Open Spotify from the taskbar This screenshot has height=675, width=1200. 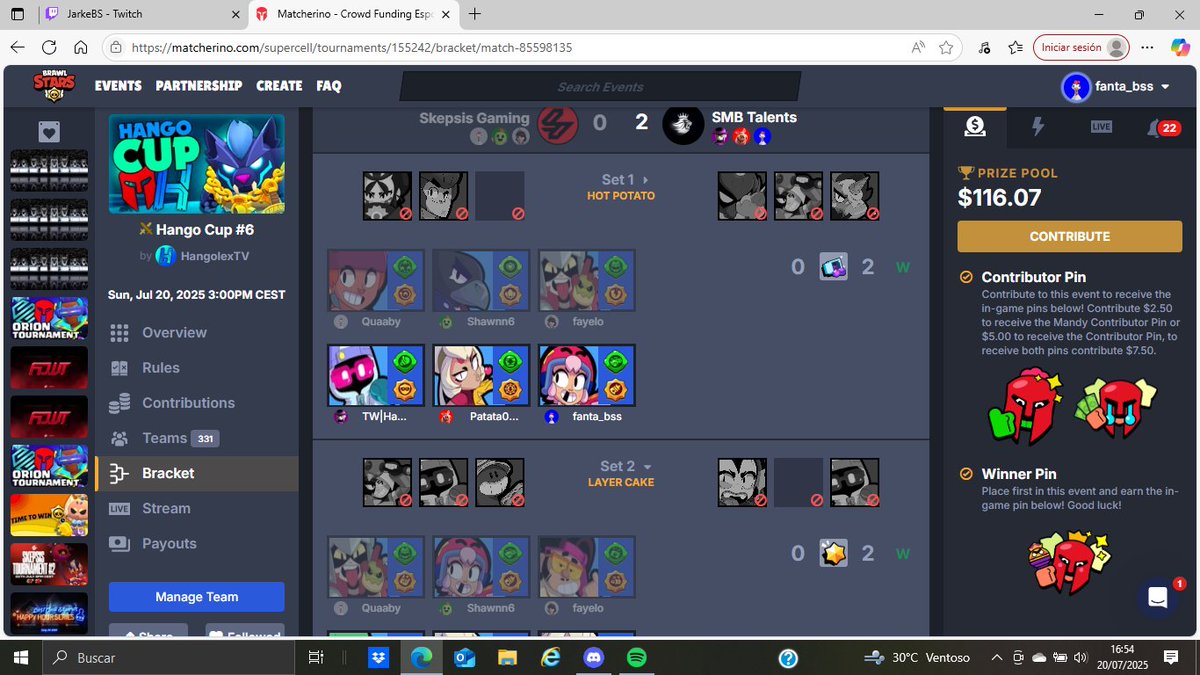637,657
